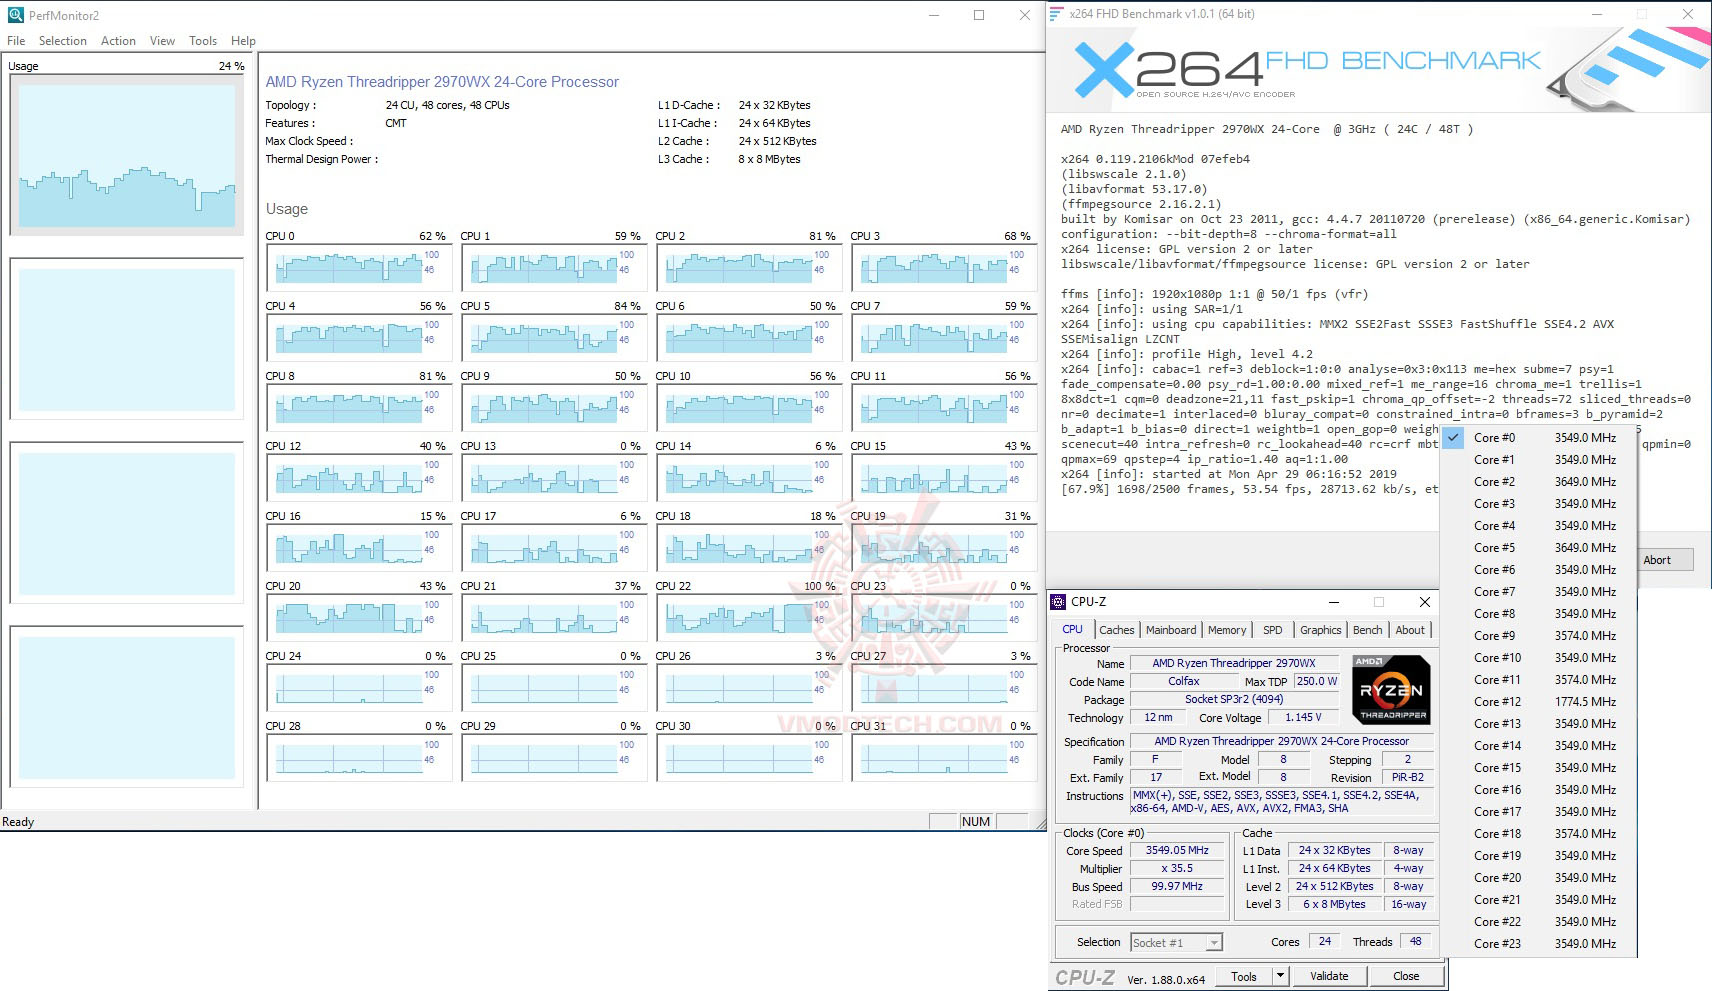Open the View menu in PerfMonitor2
Screen dimensions: 1712x991
(162, 41)
